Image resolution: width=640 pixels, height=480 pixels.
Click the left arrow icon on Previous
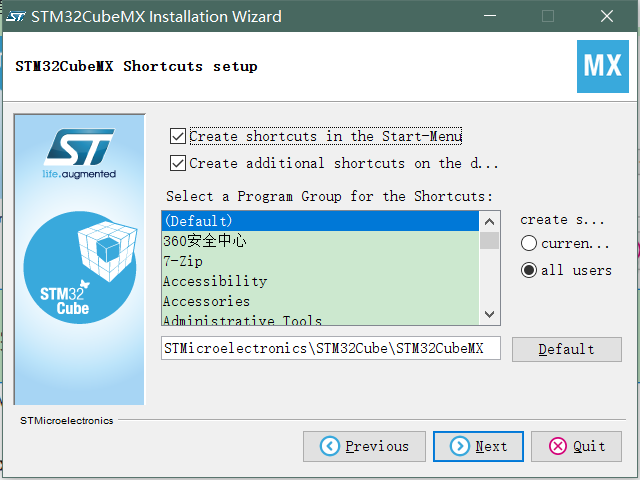(330, 446)
